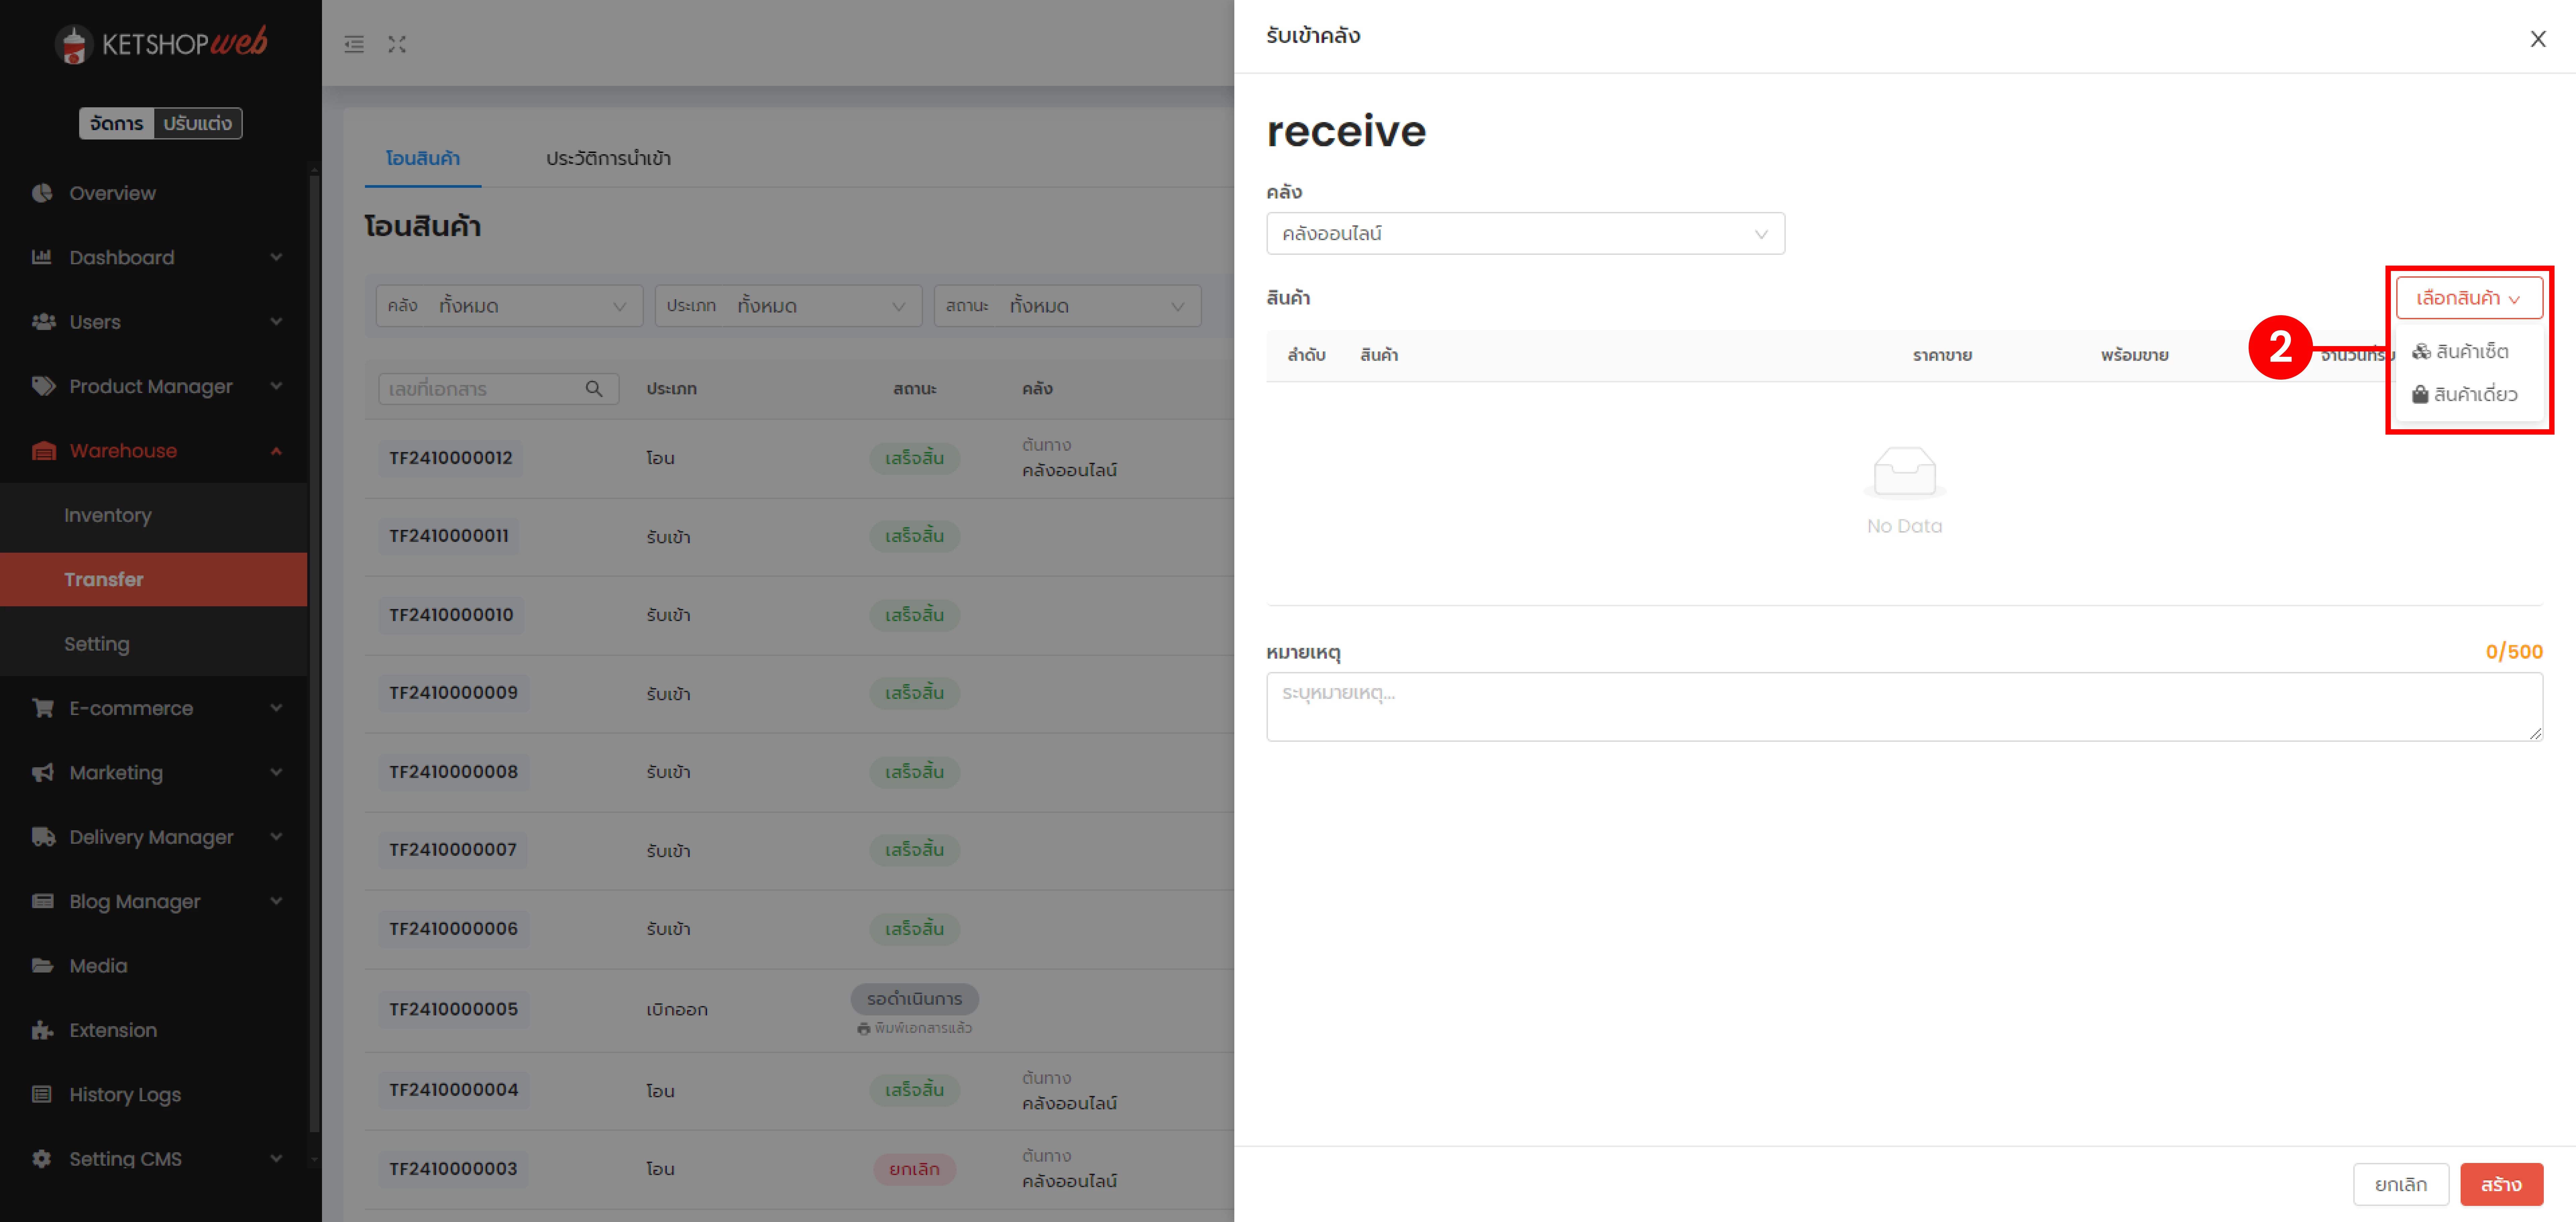2576x1222 pixels.
Task: Expand the Setting CMS chevron
Action: click(x=276, y=1159)
